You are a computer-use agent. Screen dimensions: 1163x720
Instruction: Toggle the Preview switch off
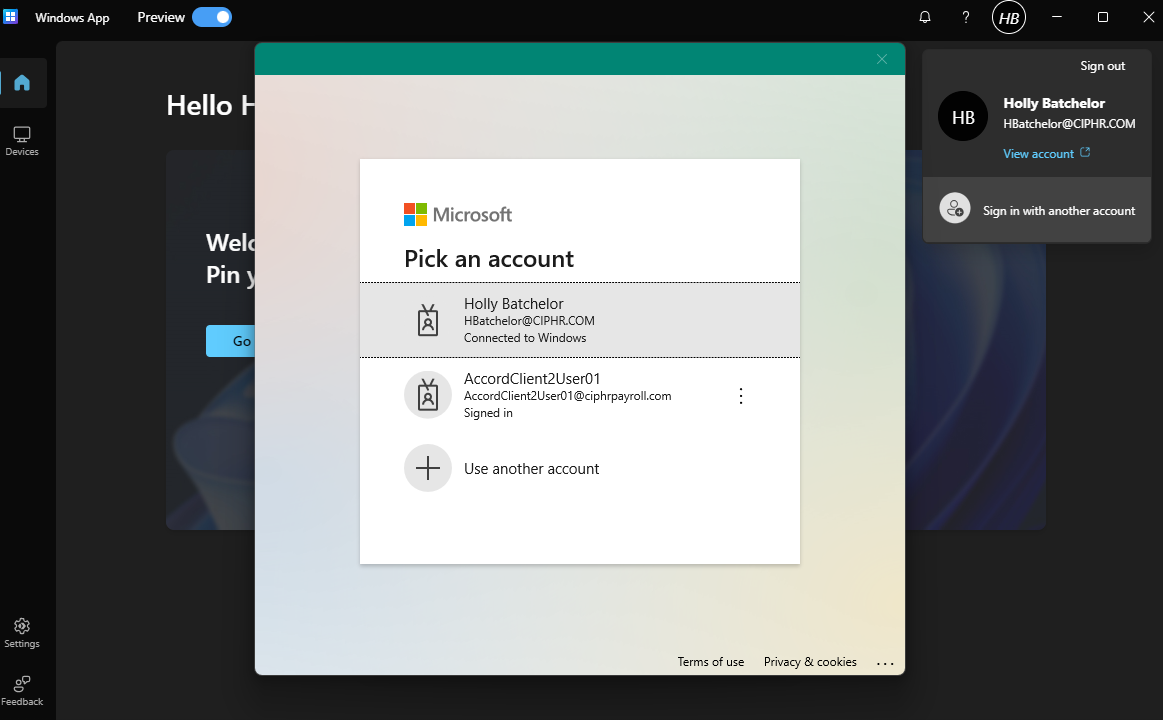point(212,17)
